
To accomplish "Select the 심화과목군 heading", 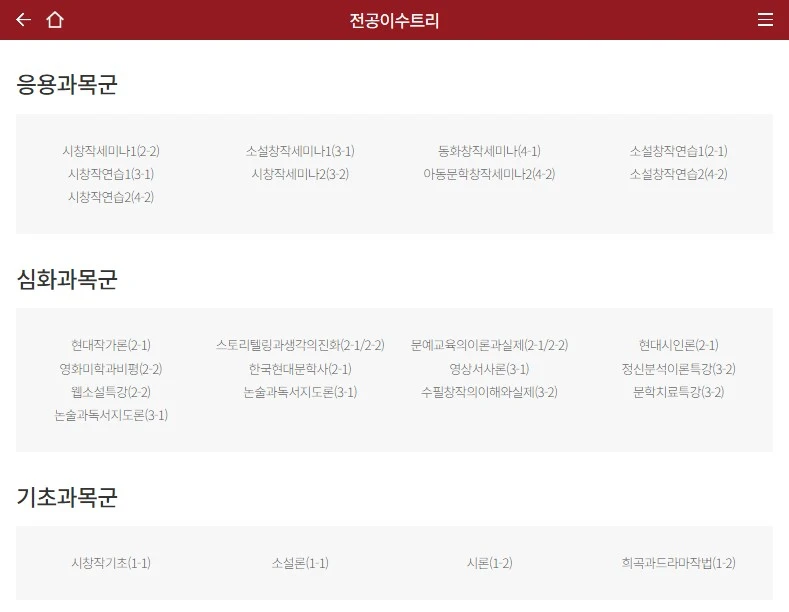I will tap(67, 279).
